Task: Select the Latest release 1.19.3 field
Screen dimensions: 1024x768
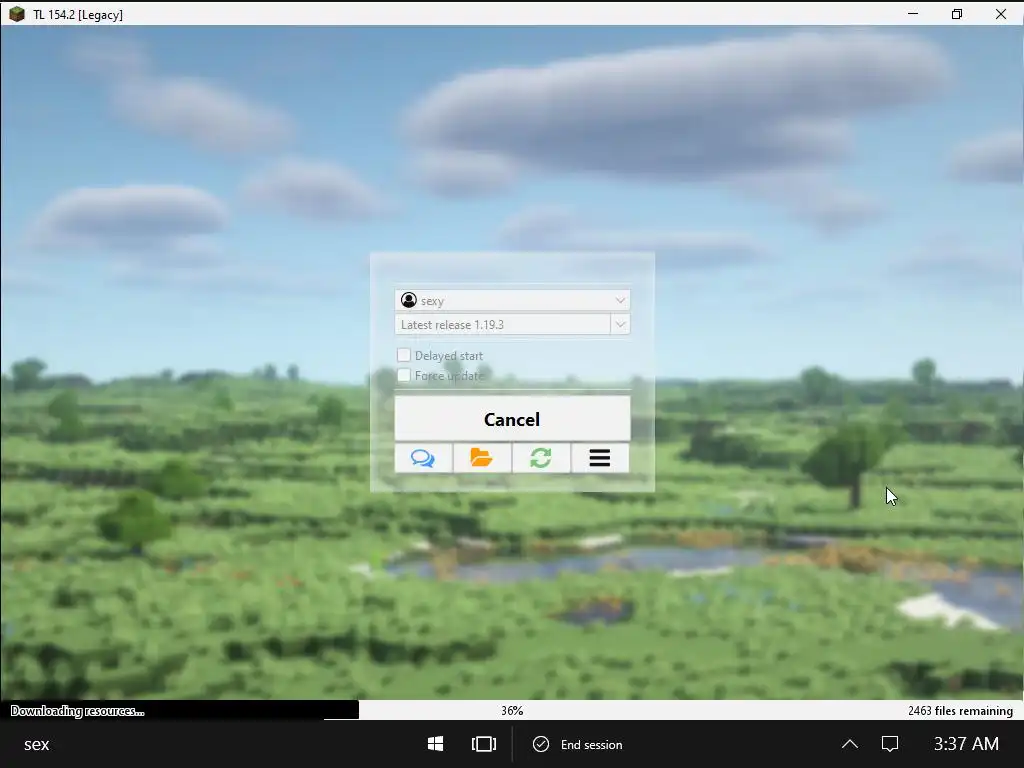Action: (503, 325)
